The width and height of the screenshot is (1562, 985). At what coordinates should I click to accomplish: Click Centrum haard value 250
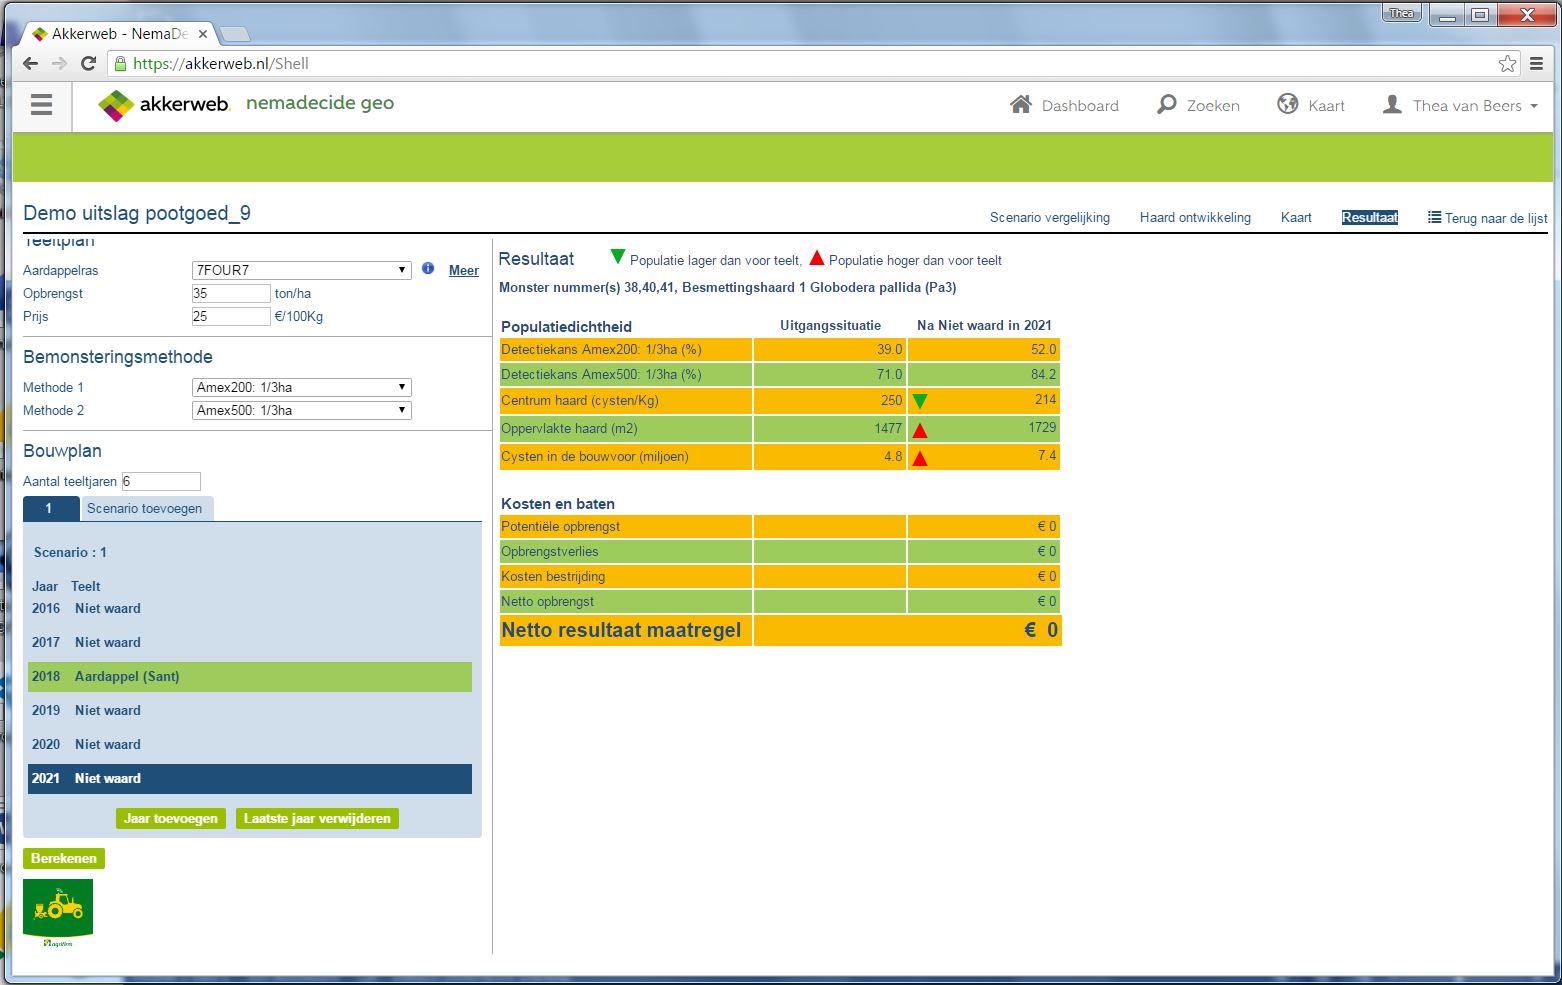pos(891,400)
